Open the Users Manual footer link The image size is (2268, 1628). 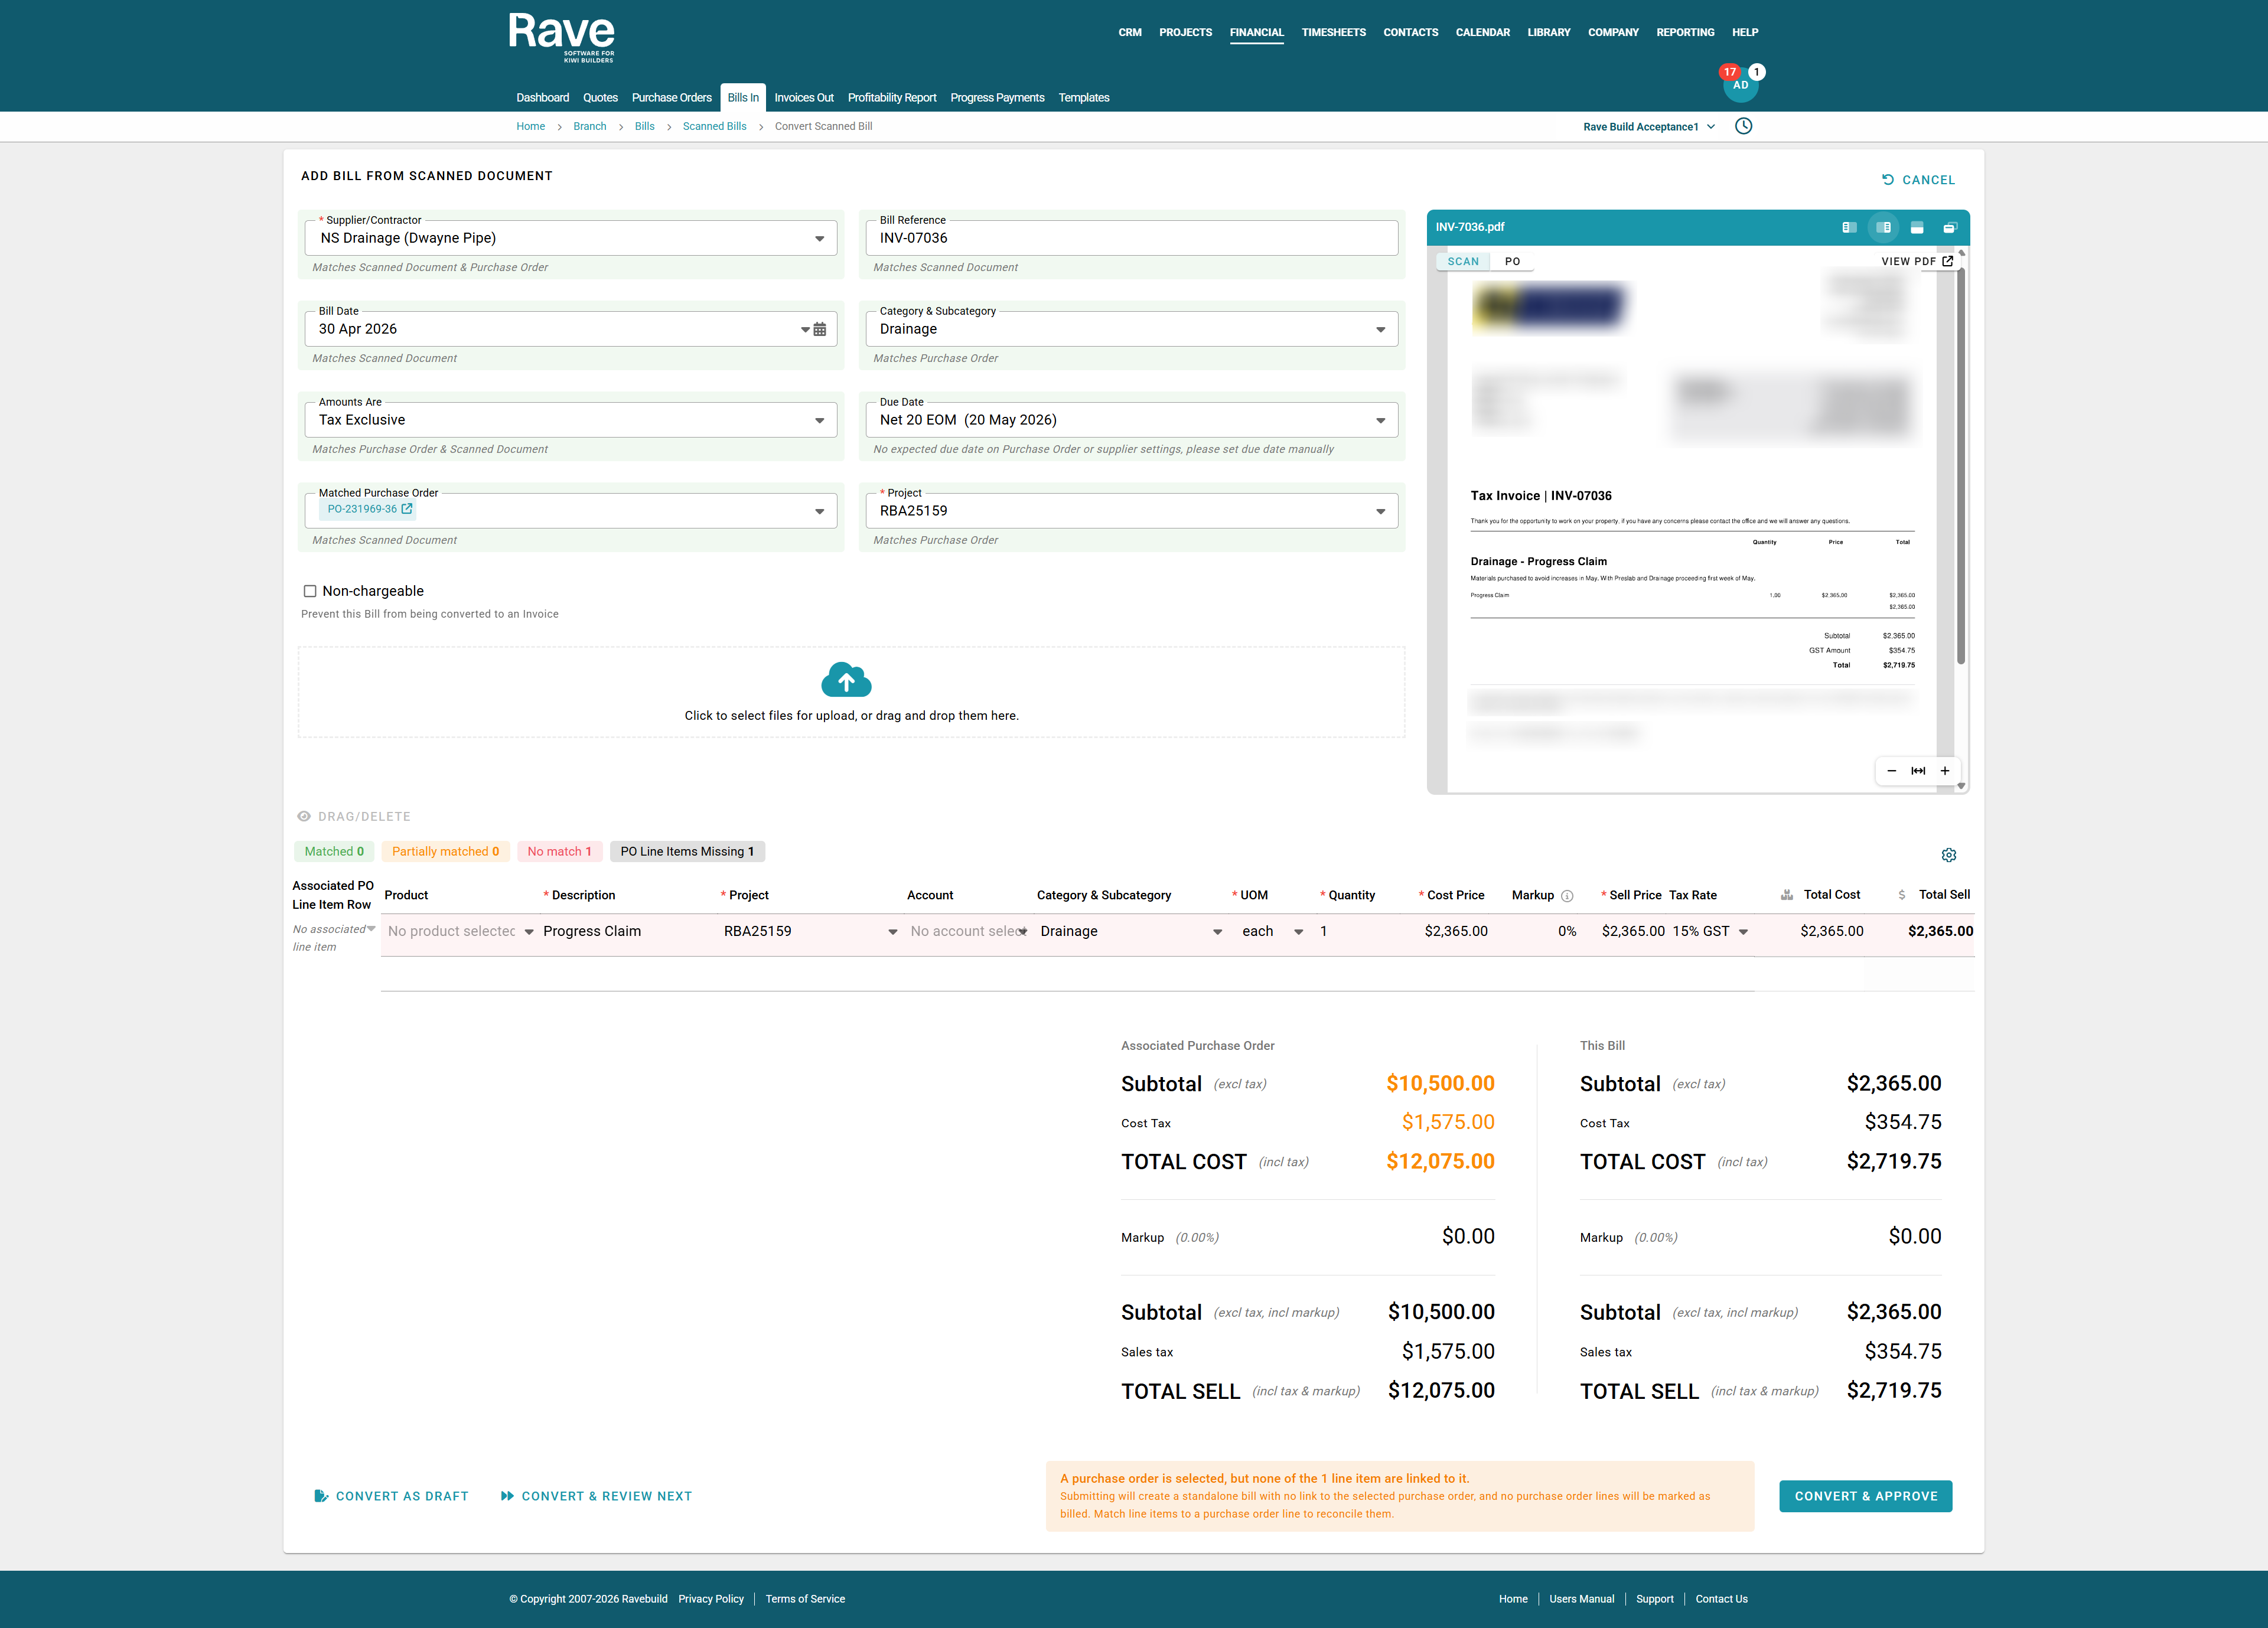pyautogui.click(x=1581, y=1599)
